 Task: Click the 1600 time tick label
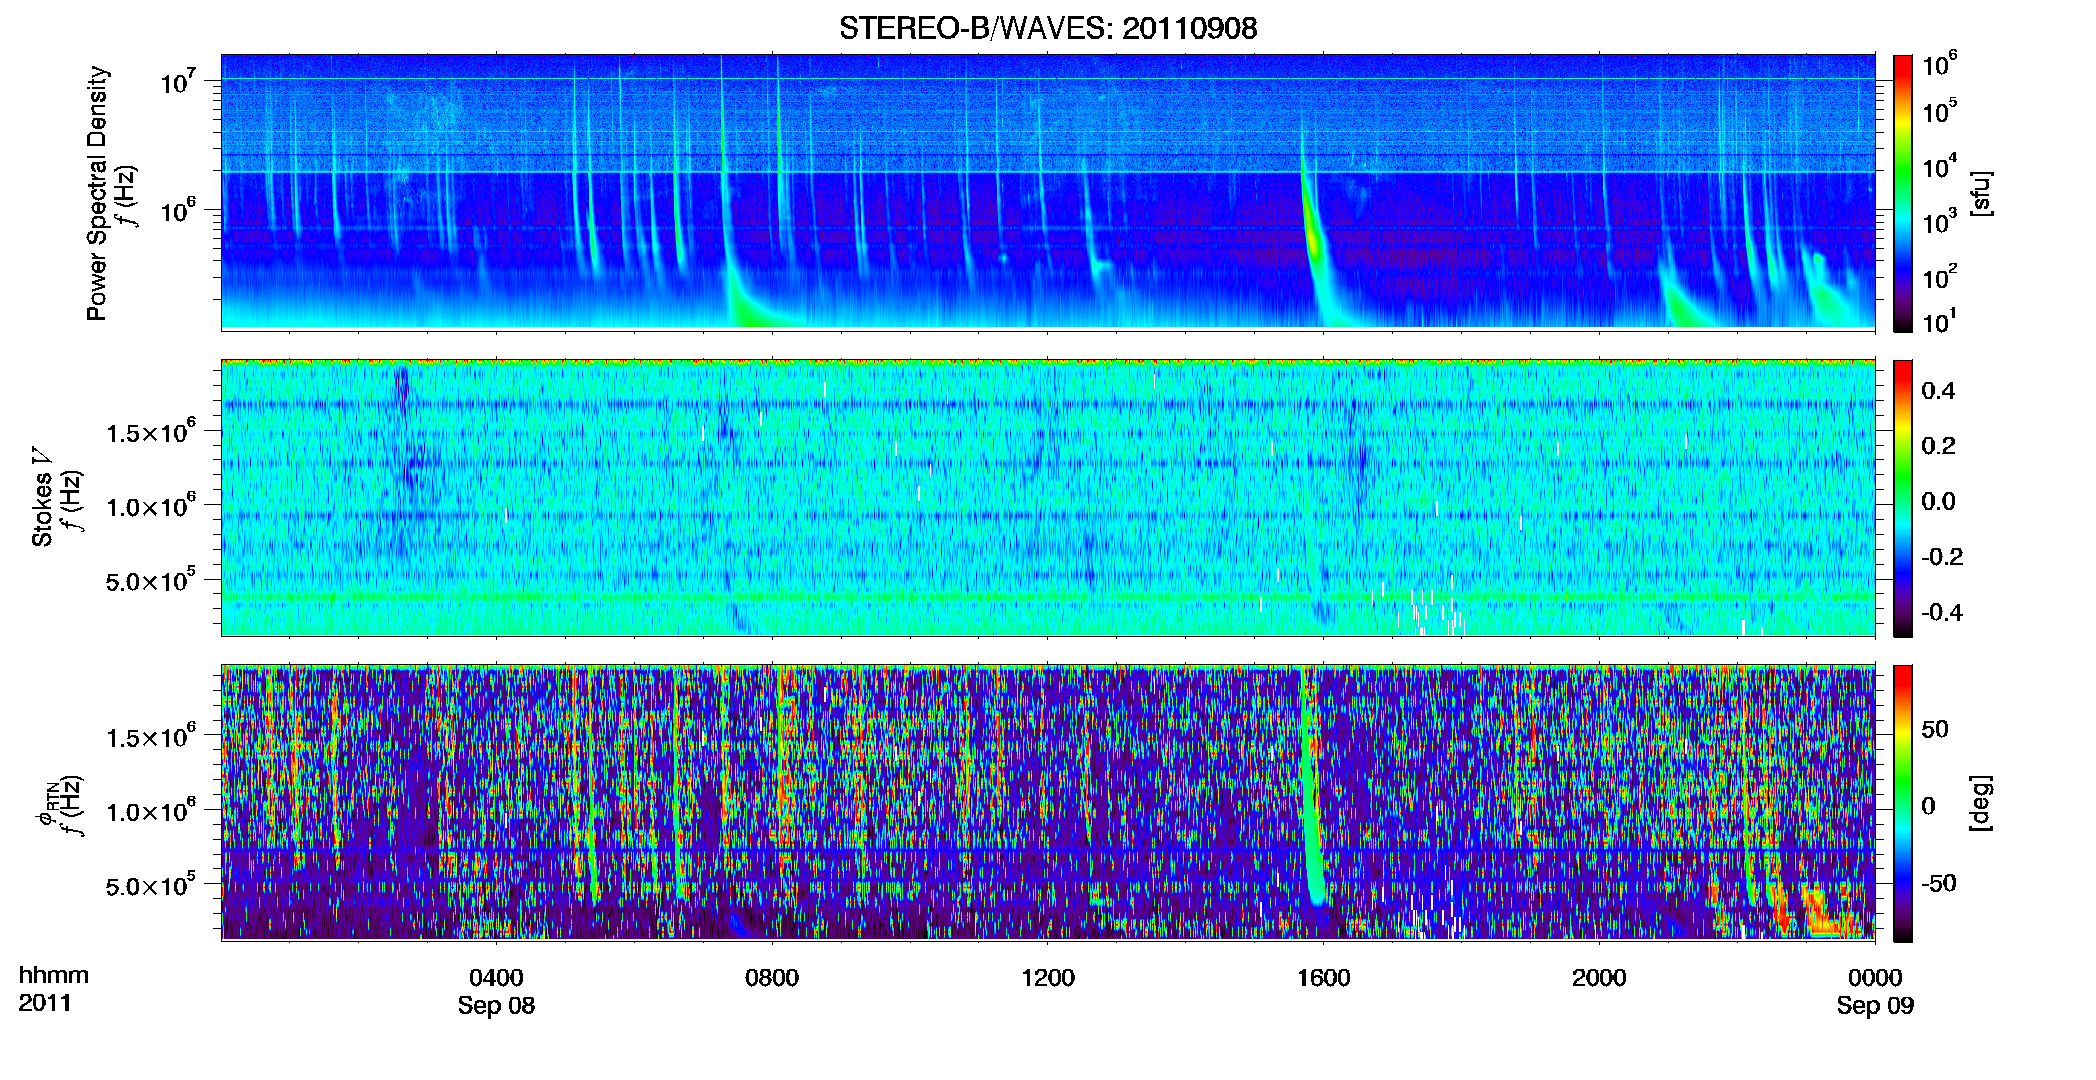pyautogui.click(x=1324, y=977)
